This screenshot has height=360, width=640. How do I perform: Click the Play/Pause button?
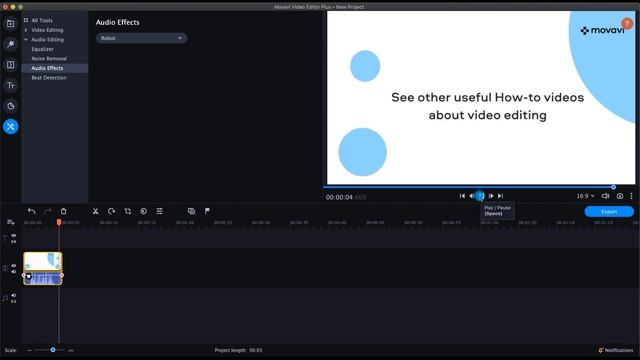[x=481, y=196]
